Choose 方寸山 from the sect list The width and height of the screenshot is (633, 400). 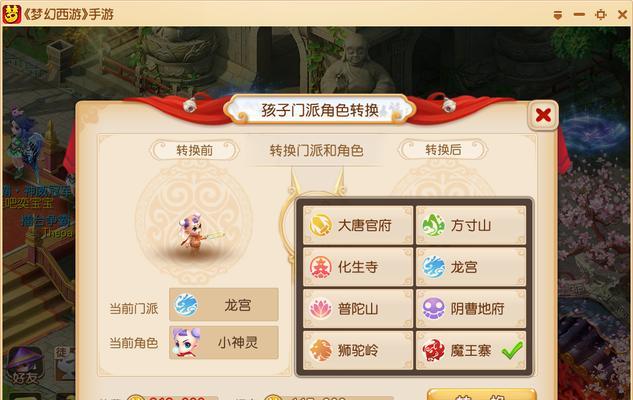coord(471,225)
